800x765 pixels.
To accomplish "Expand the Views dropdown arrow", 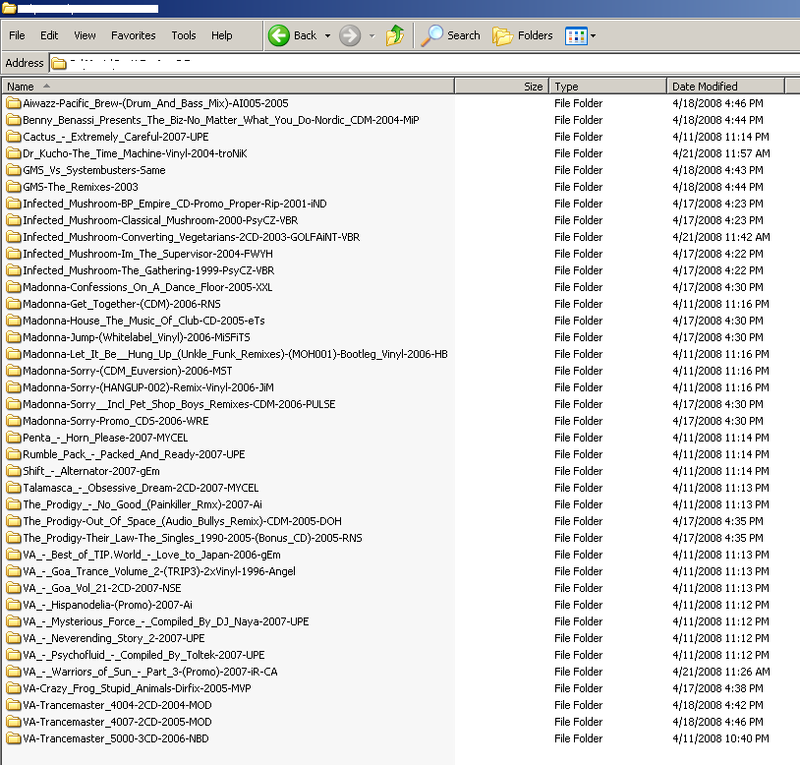I will click(593, 36).
